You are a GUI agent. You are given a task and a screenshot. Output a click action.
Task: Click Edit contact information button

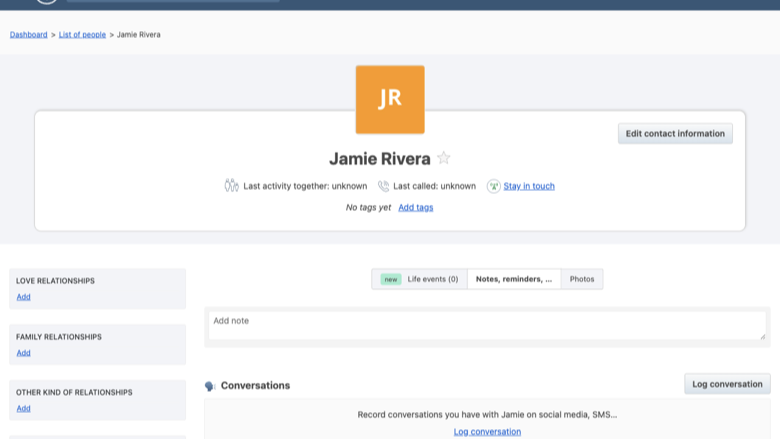coord(675,133)
